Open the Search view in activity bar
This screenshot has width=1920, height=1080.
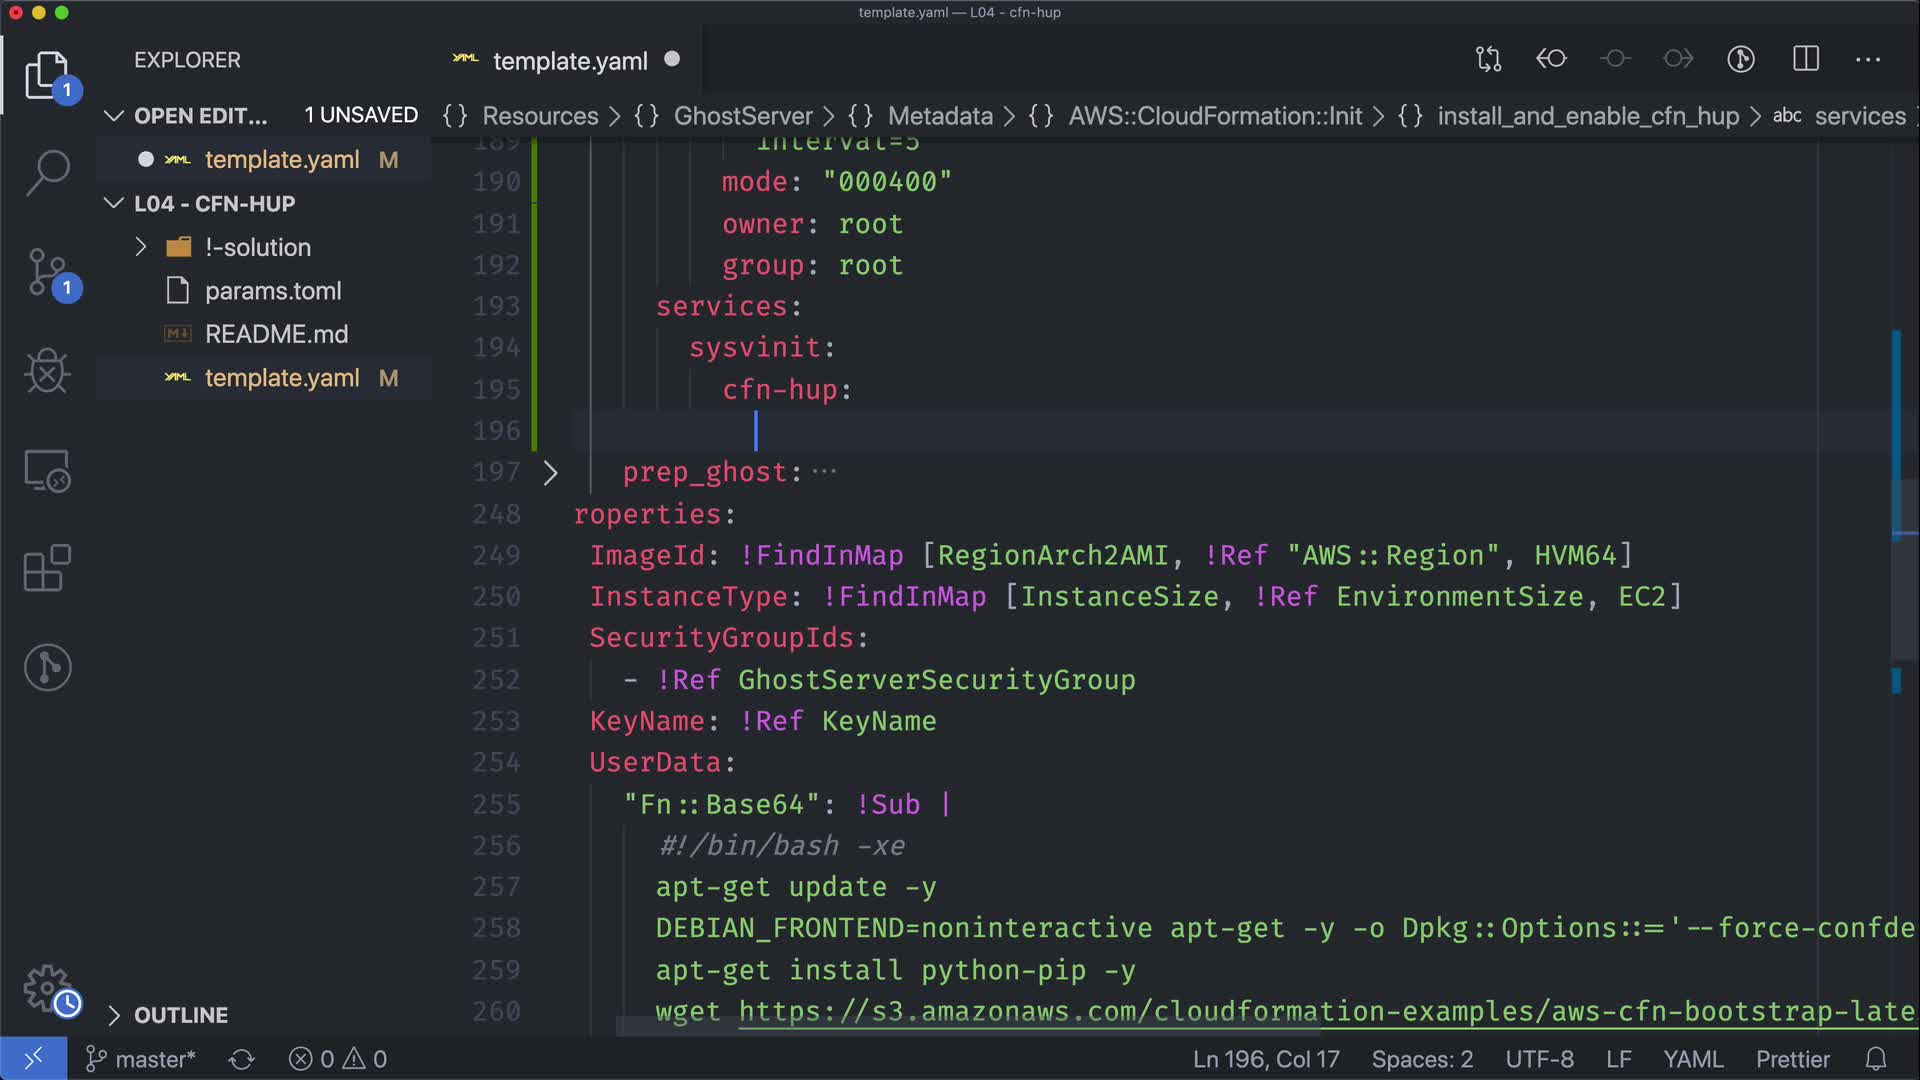pos(47,173)
